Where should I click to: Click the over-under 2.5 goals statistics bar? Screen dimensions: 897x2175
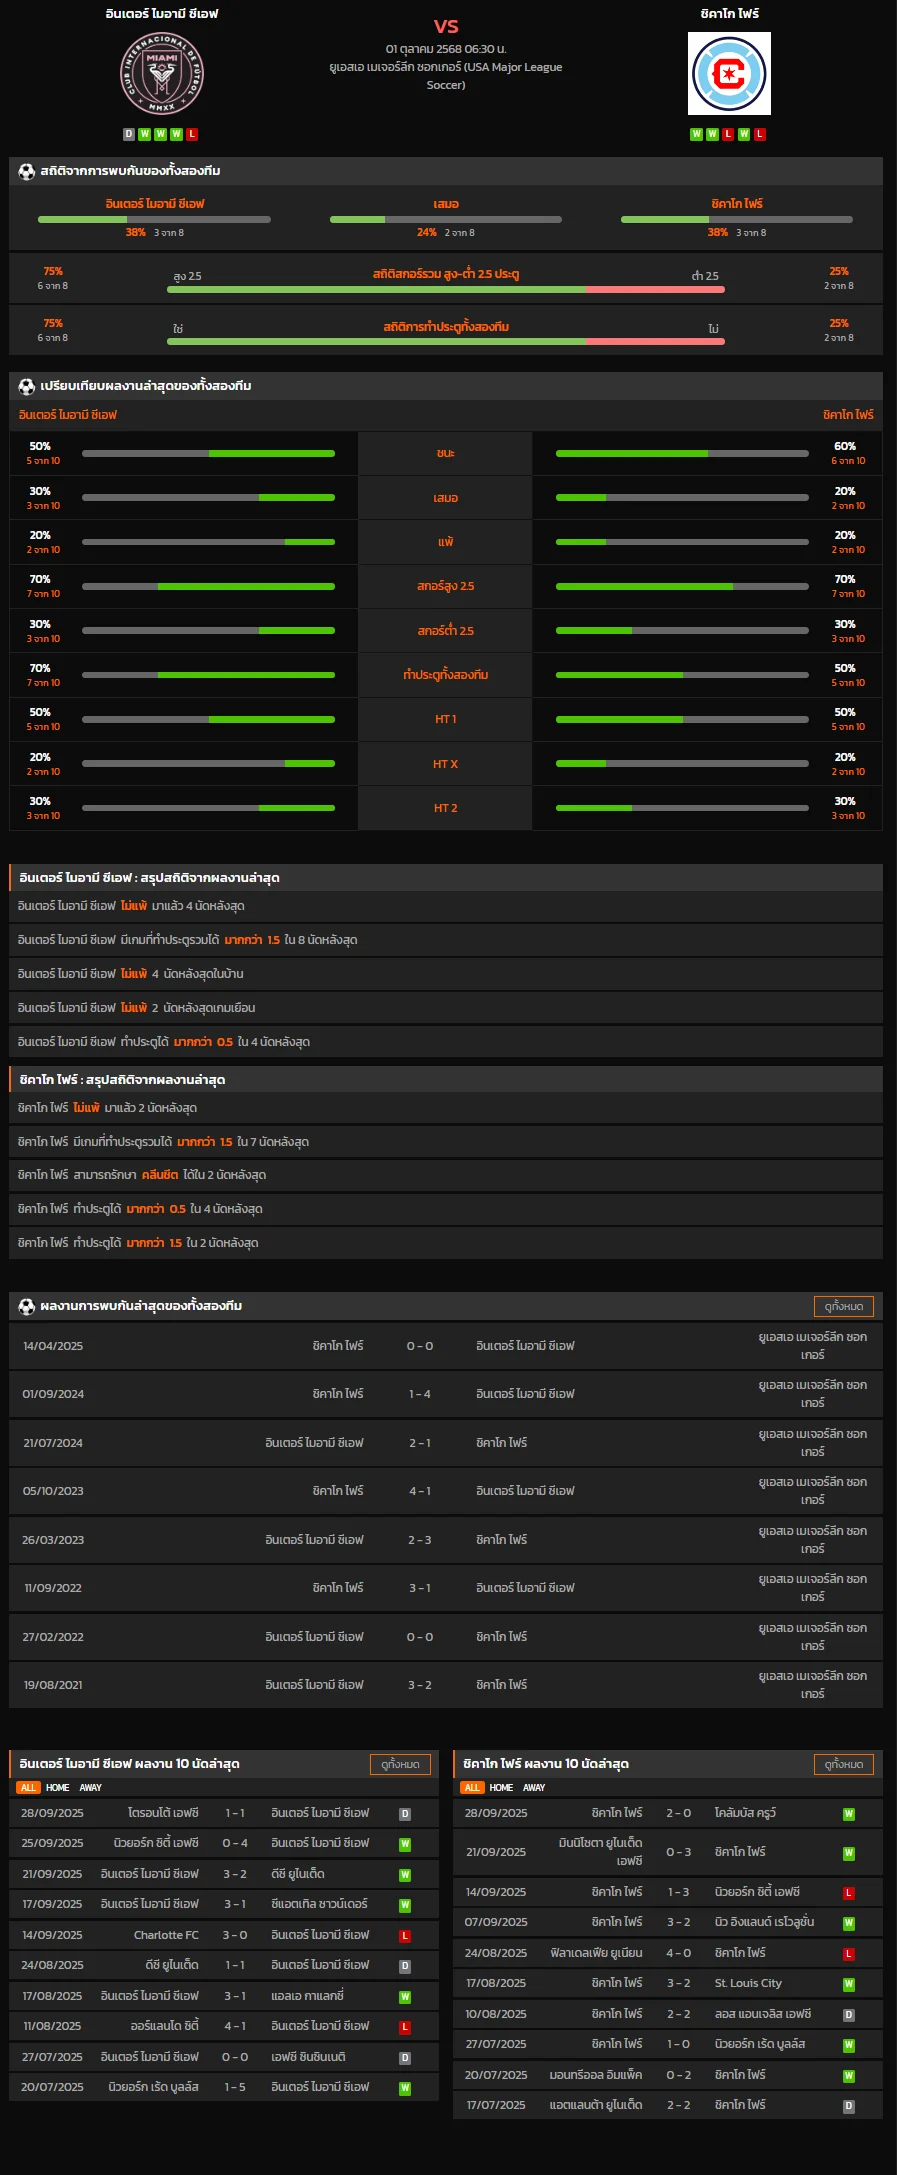pos(445,290)
